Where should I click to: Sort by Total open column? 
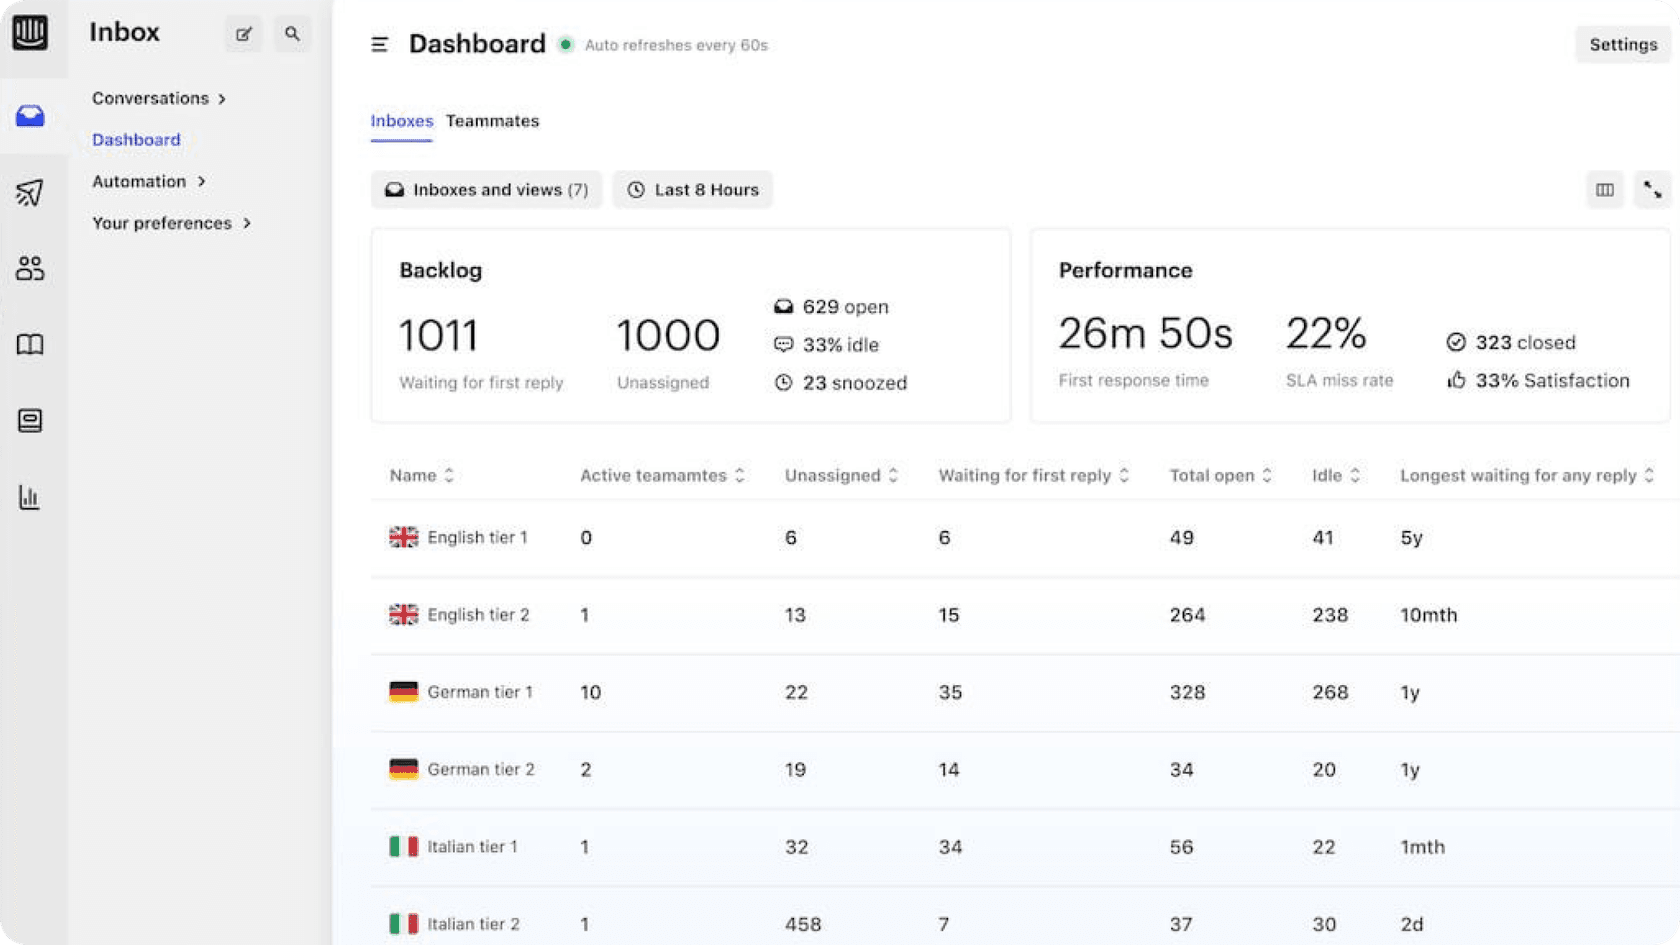coord(1221,475)
